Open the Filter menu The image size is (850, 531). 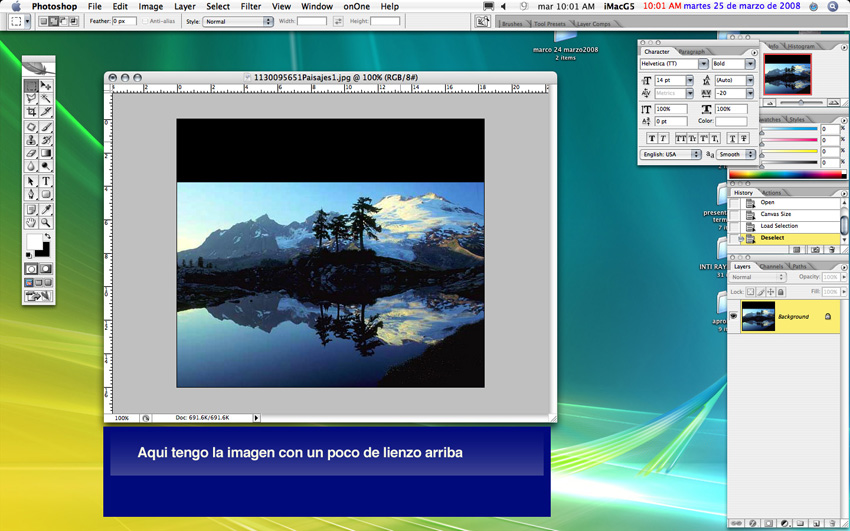pos(250,6)
